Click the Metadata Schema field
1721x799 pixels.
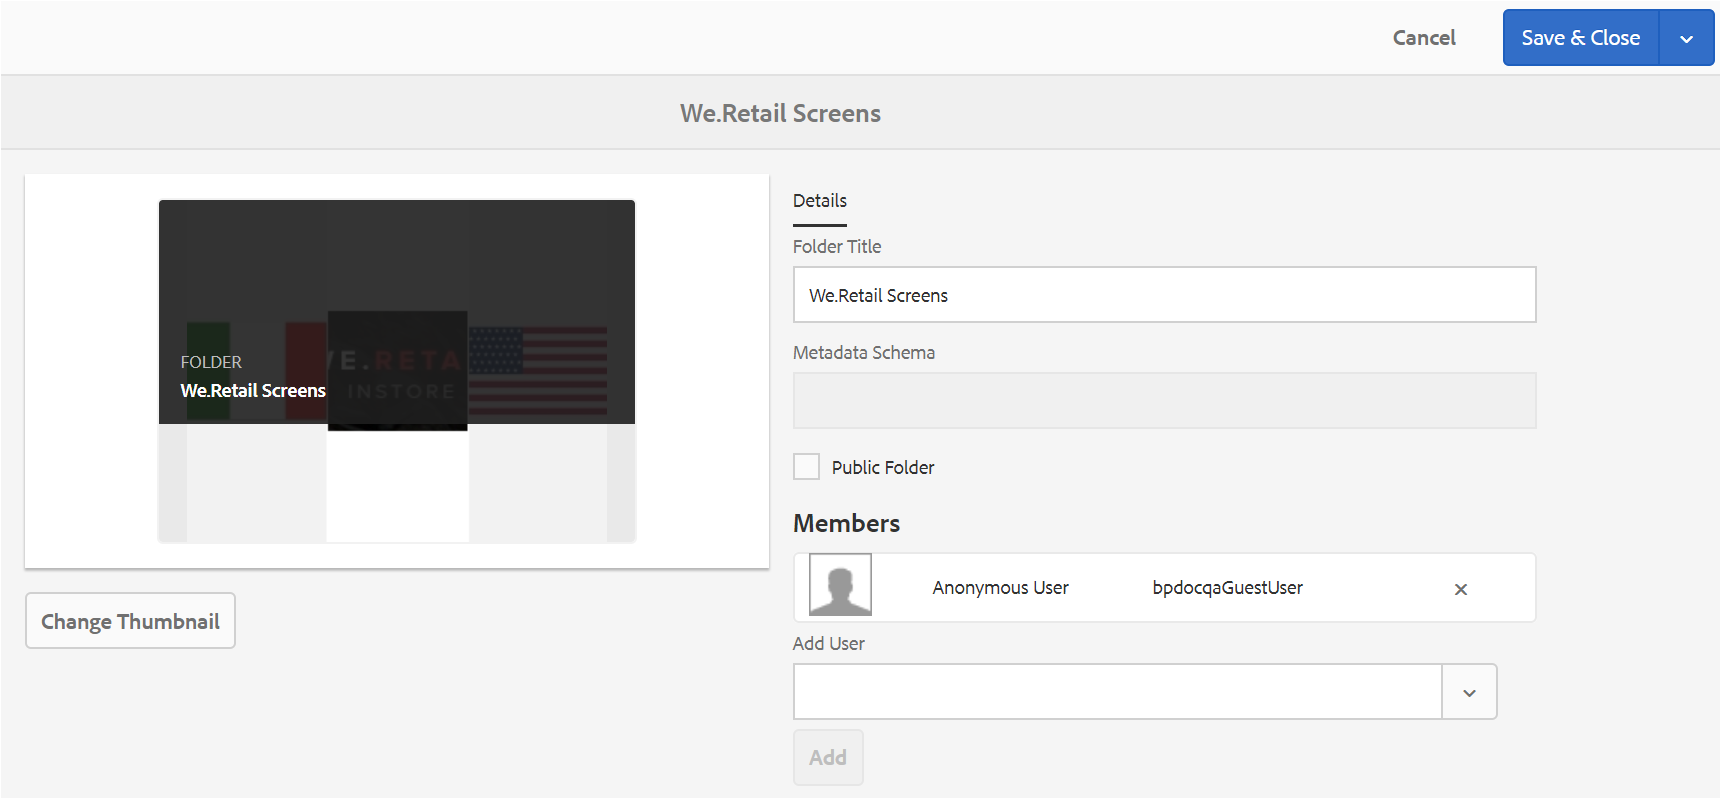point(1164,401)
